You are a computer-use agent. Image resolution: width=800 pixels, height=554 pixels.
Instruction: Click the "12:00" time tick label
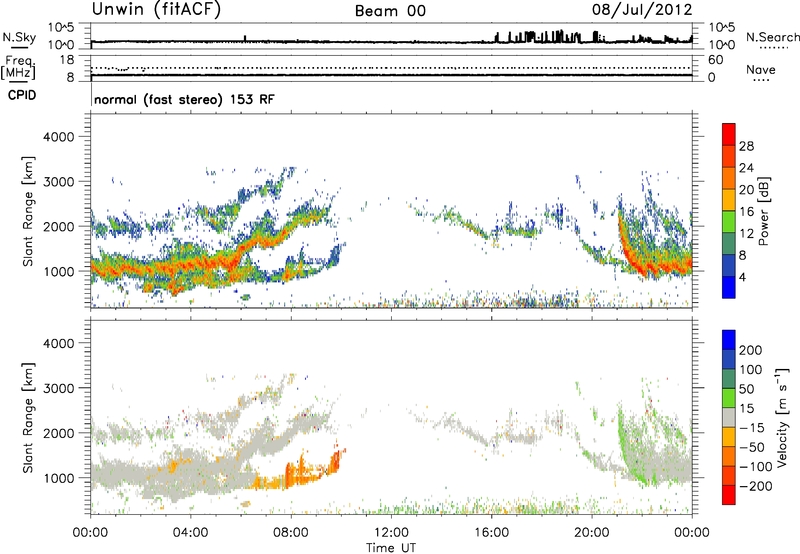(391, 533)
